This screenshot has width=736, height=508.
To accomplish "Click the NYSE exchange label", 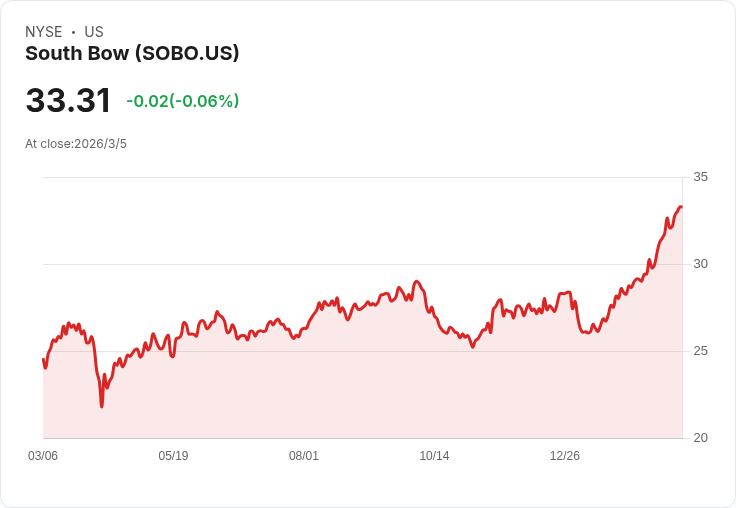I will point(44,32).
